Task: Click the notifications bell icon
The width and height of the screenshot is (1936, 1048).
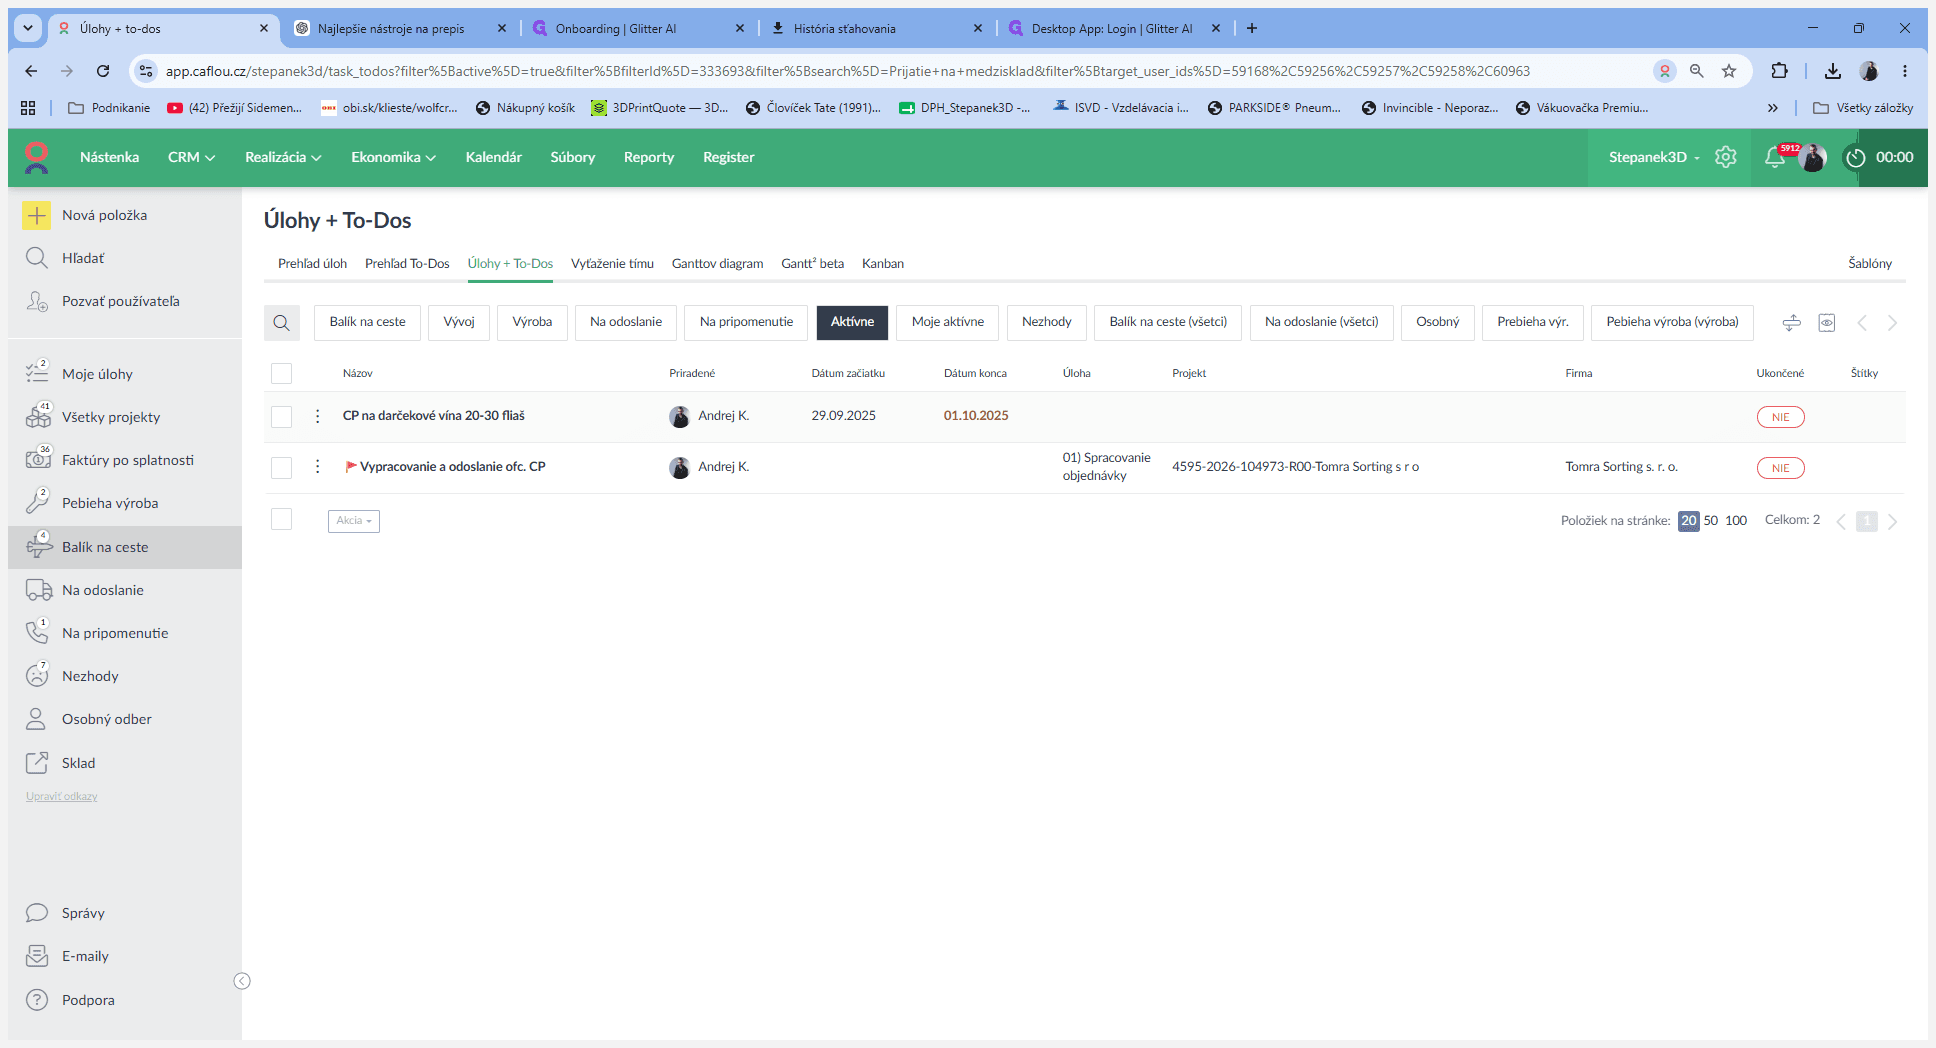Action: (x=1775, y=157)
